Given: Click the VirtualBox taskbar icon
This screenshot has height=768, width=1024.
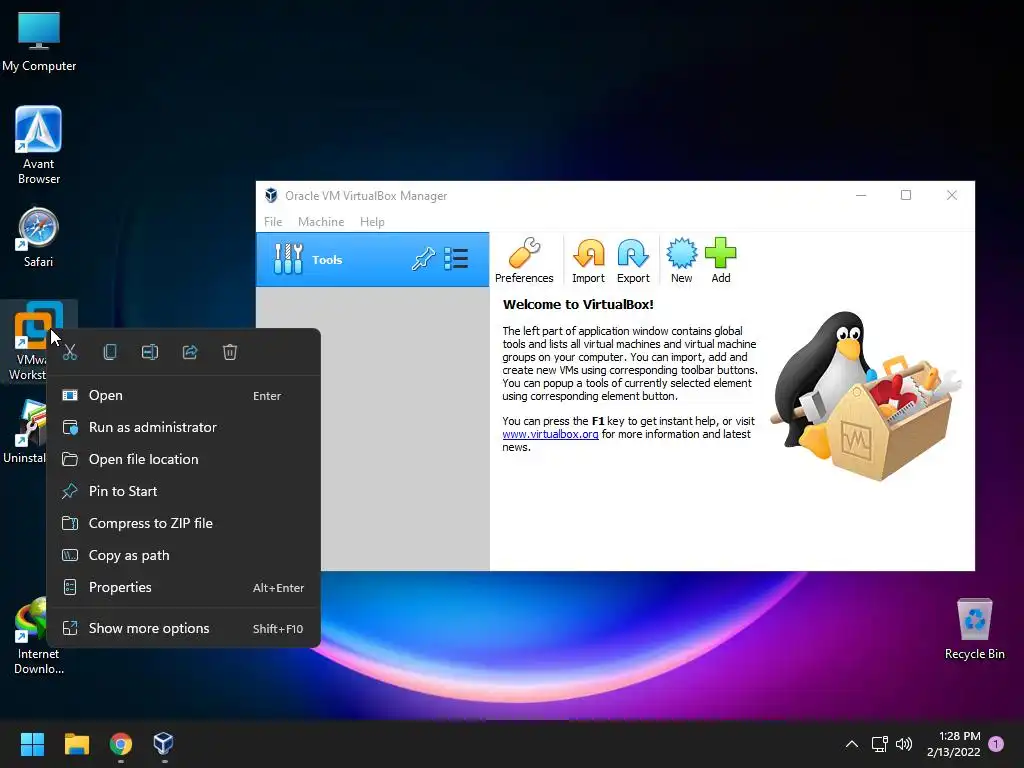Looking at the screenshot, I should [x=163, y=744].
